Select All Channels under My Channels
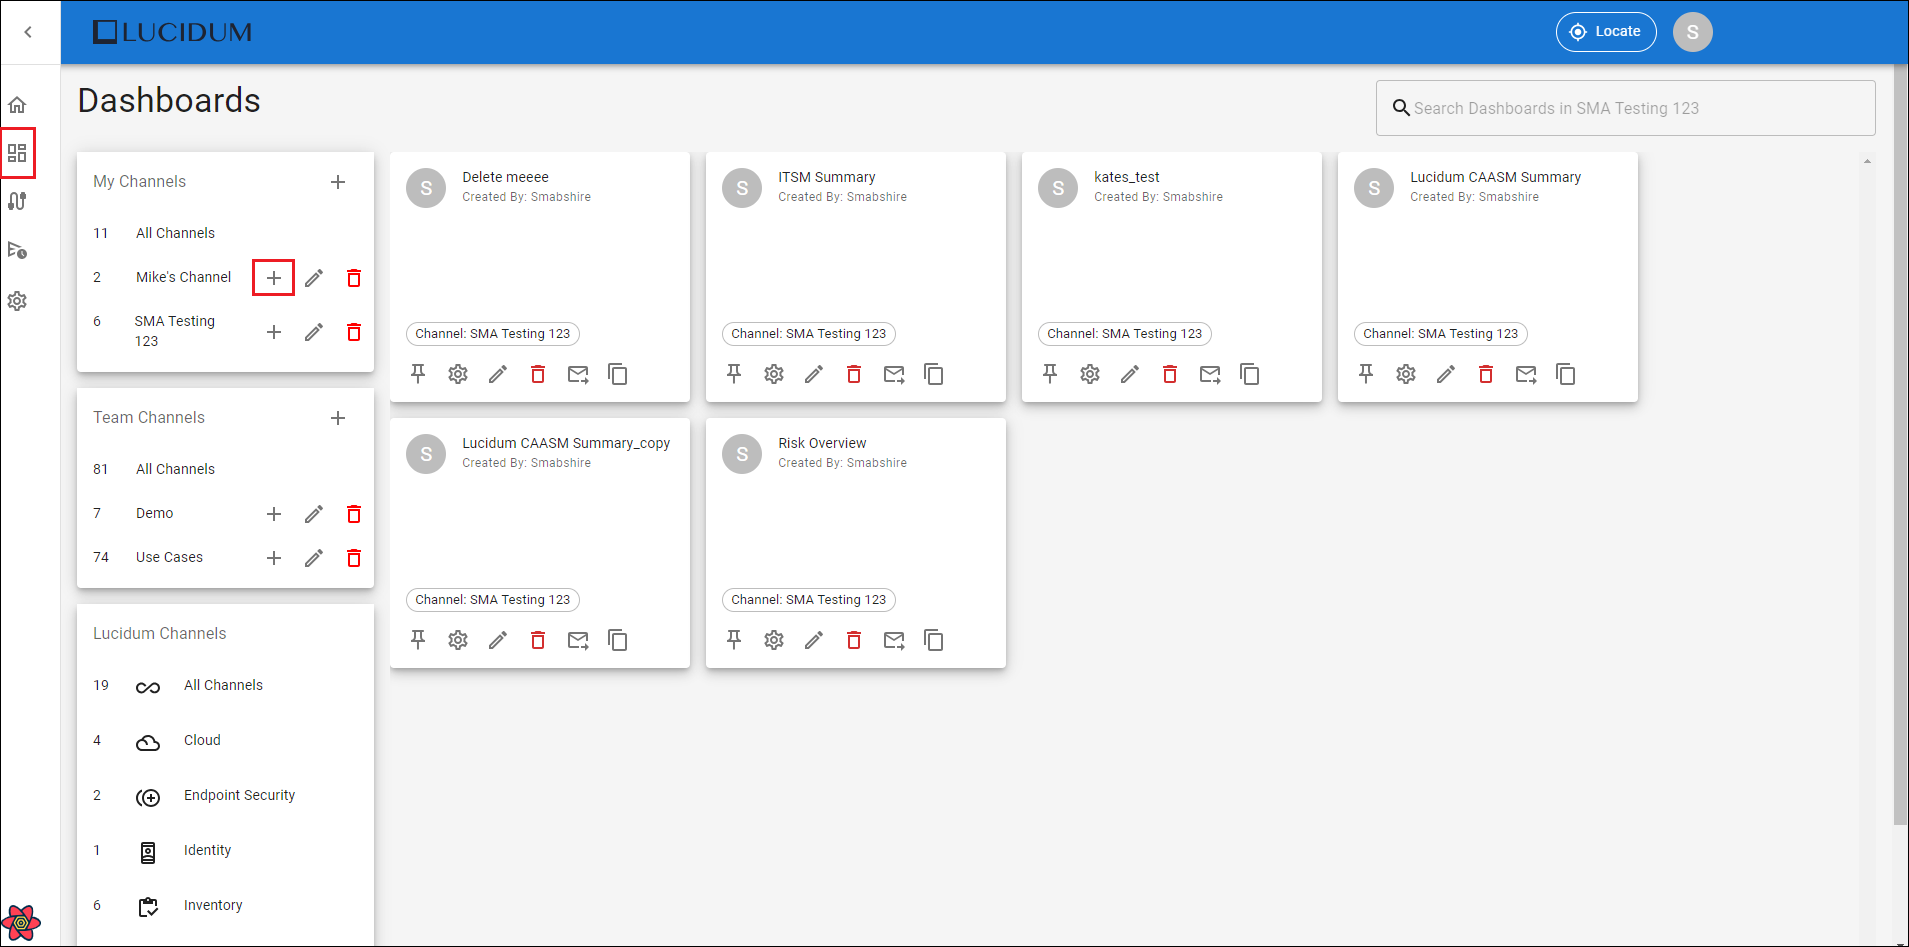The width and height of the screenshot is (1909, 947). pos(175,233)
